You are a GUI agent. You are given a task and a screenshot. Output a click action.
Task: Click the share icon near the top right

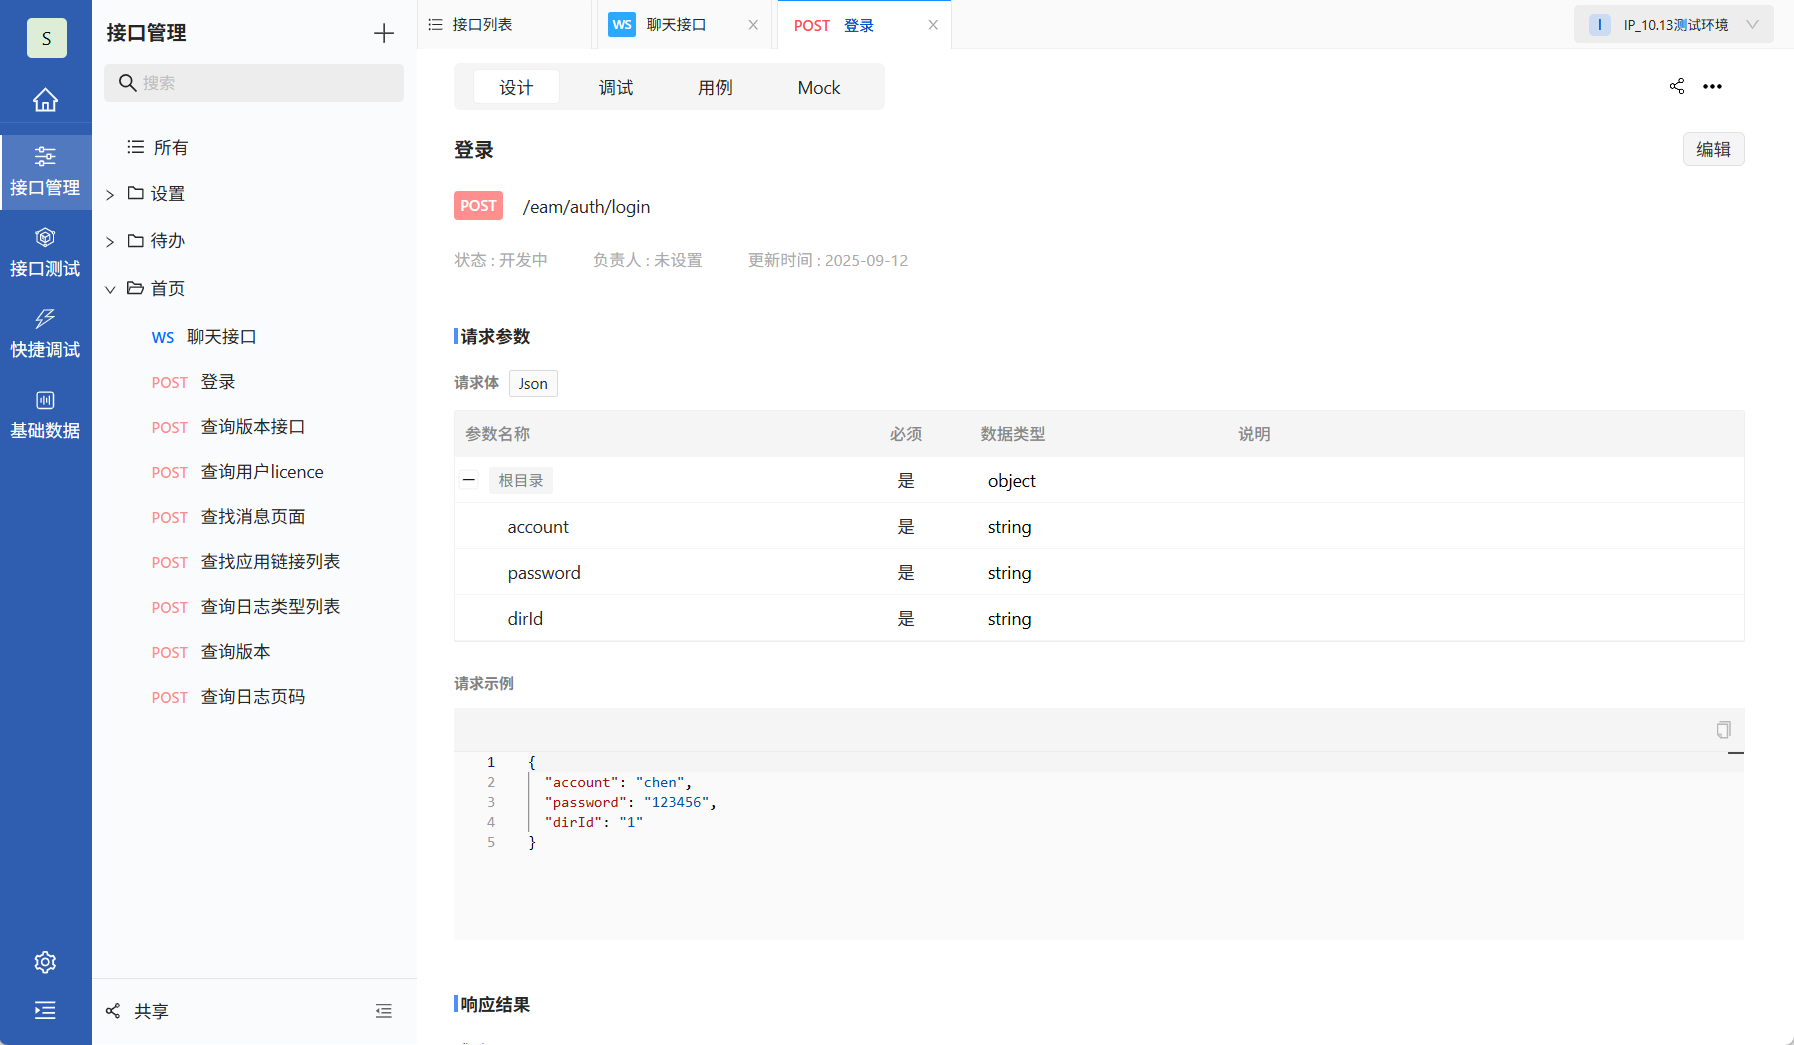coord(1677,86)
